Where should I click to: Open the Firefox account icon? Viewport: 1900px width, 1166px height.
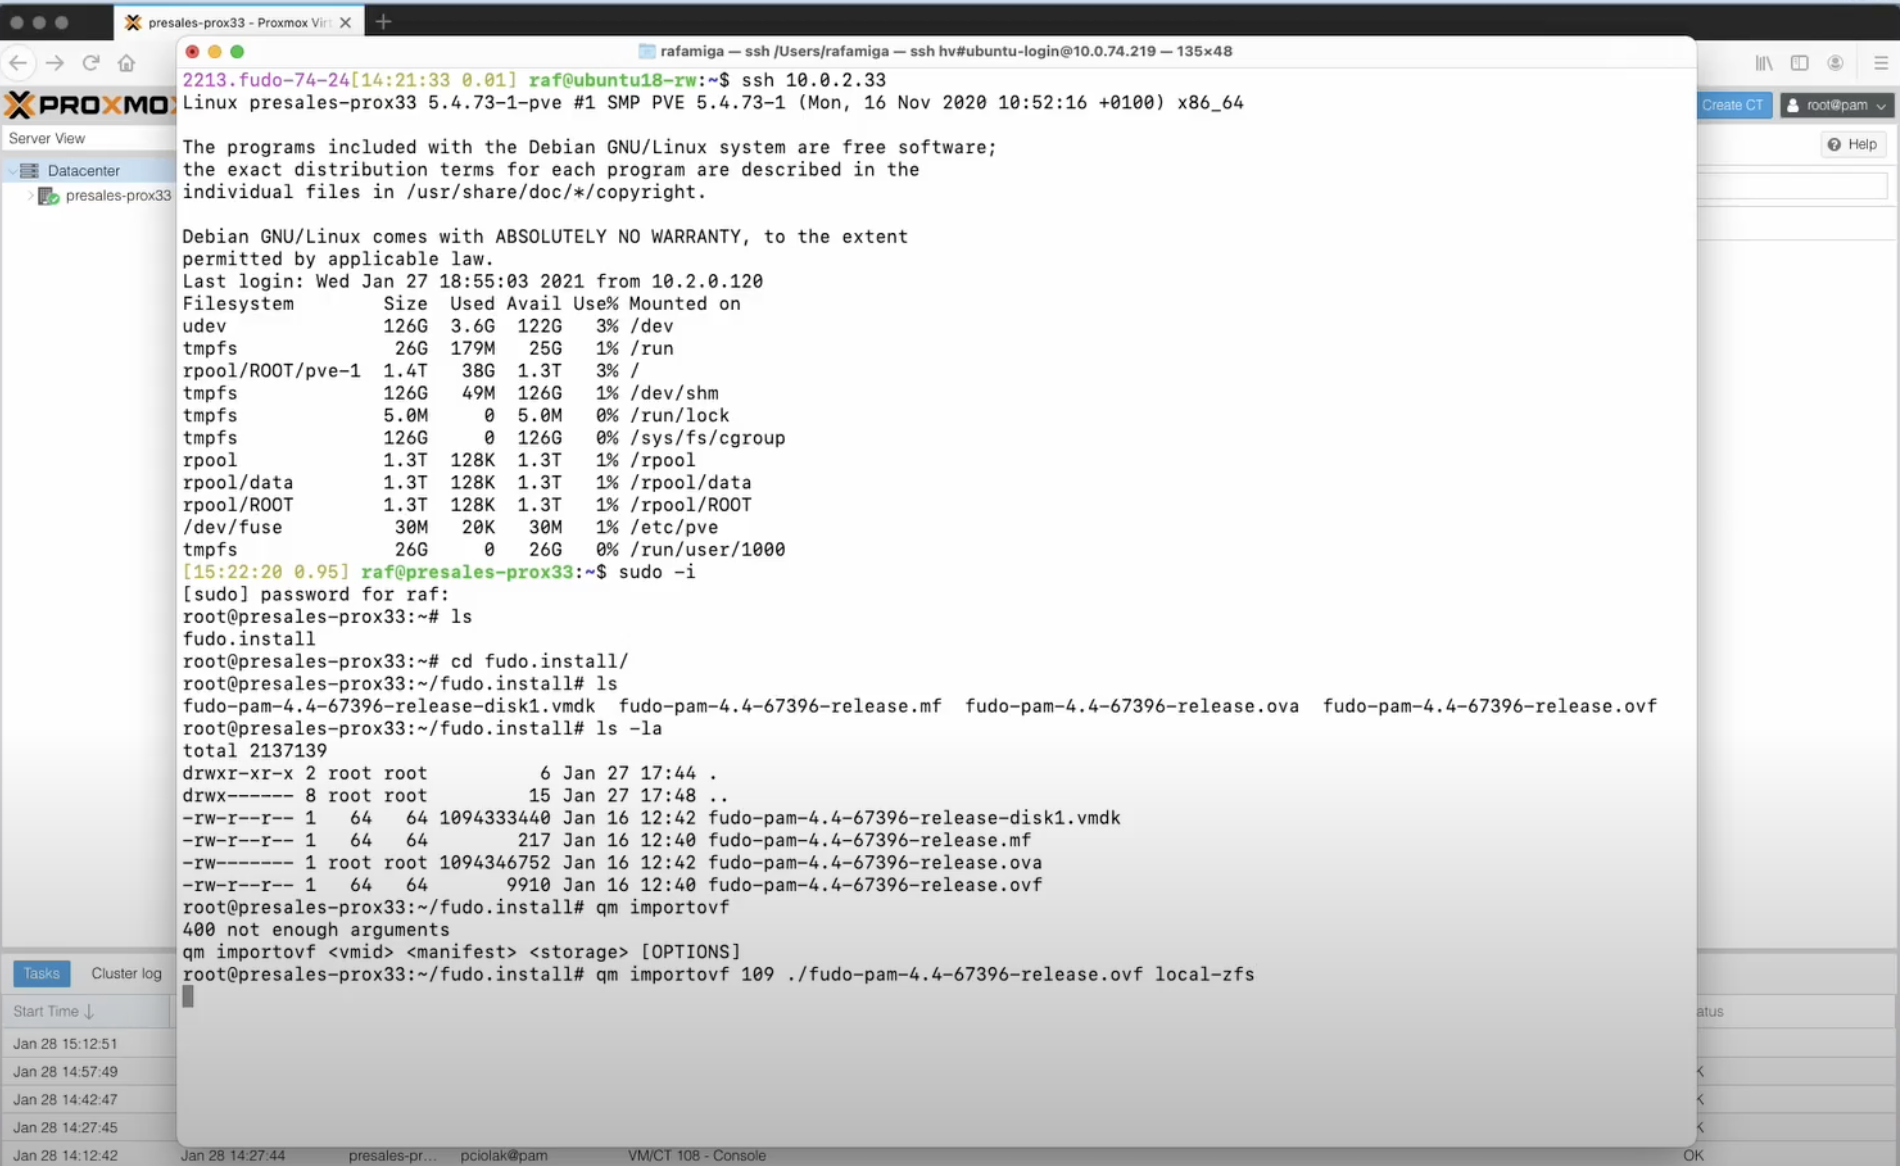pos(1835,62)
